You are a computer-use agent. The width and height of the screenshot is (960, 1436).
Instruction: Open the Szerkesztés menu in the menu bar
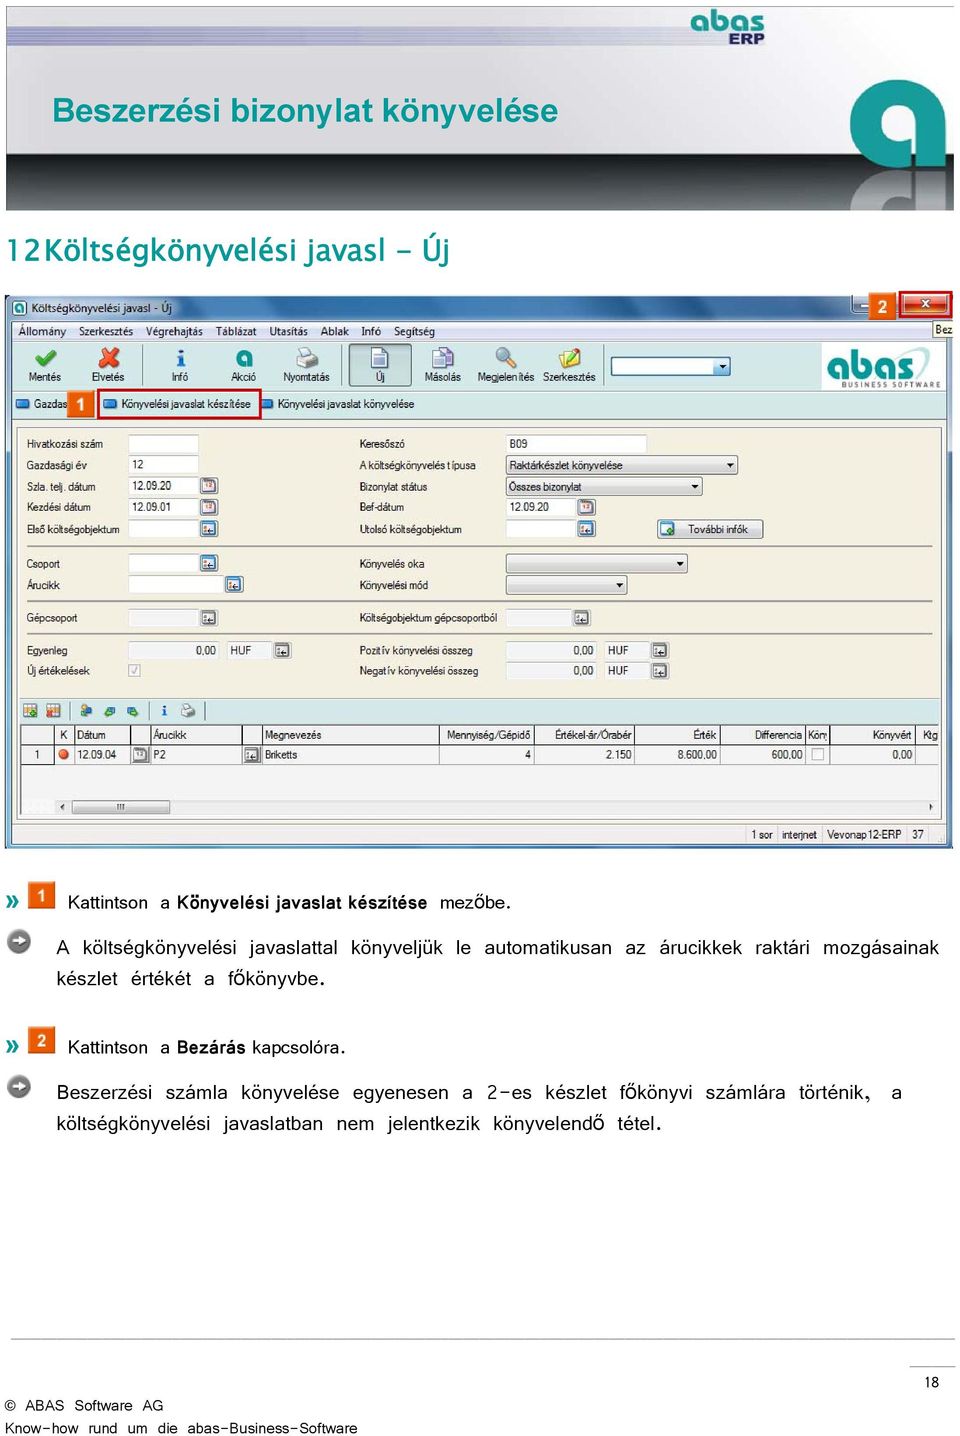pos(106,331)
